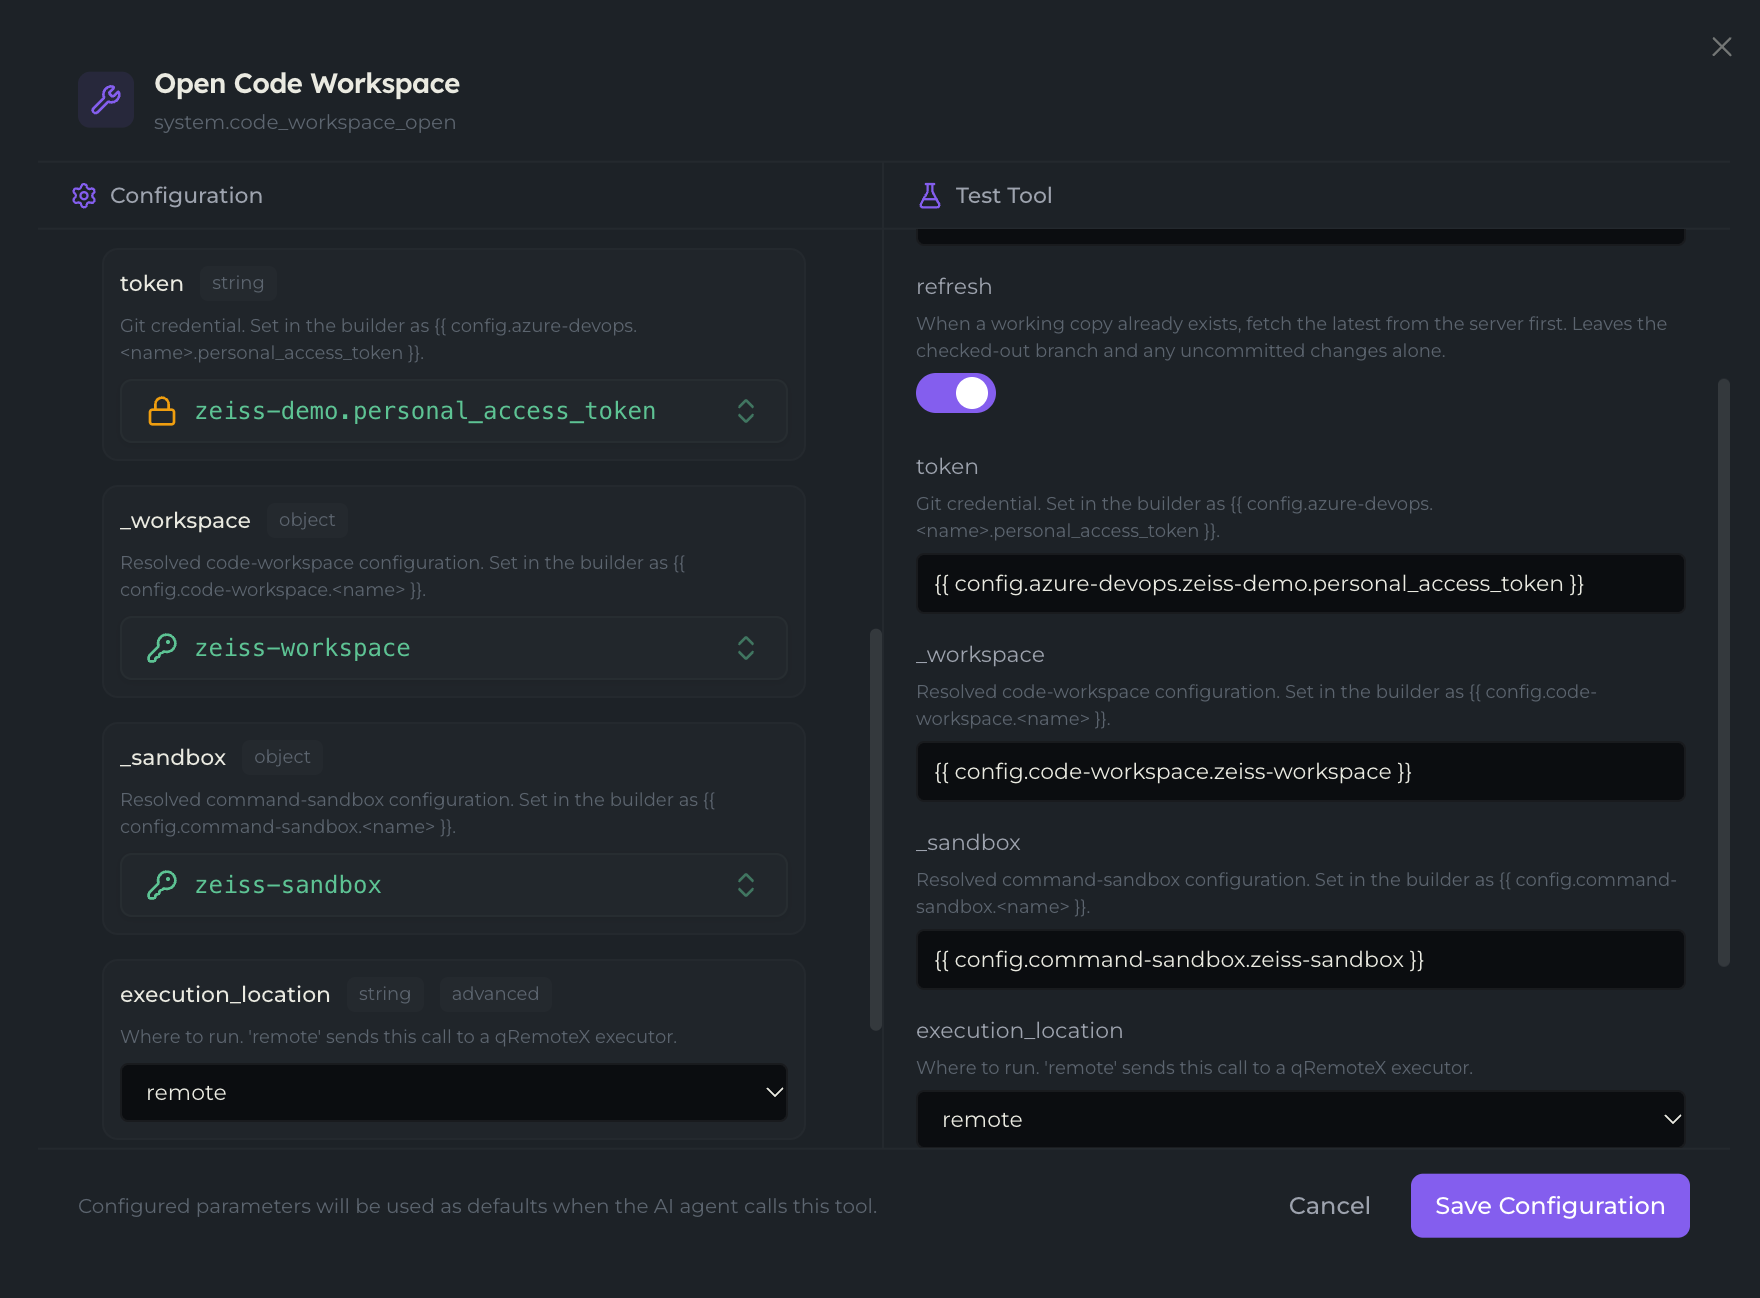1760x1298 pixels.
Task: Click the key icon beside zeiss-sandbox
Action: pos(162,885)
